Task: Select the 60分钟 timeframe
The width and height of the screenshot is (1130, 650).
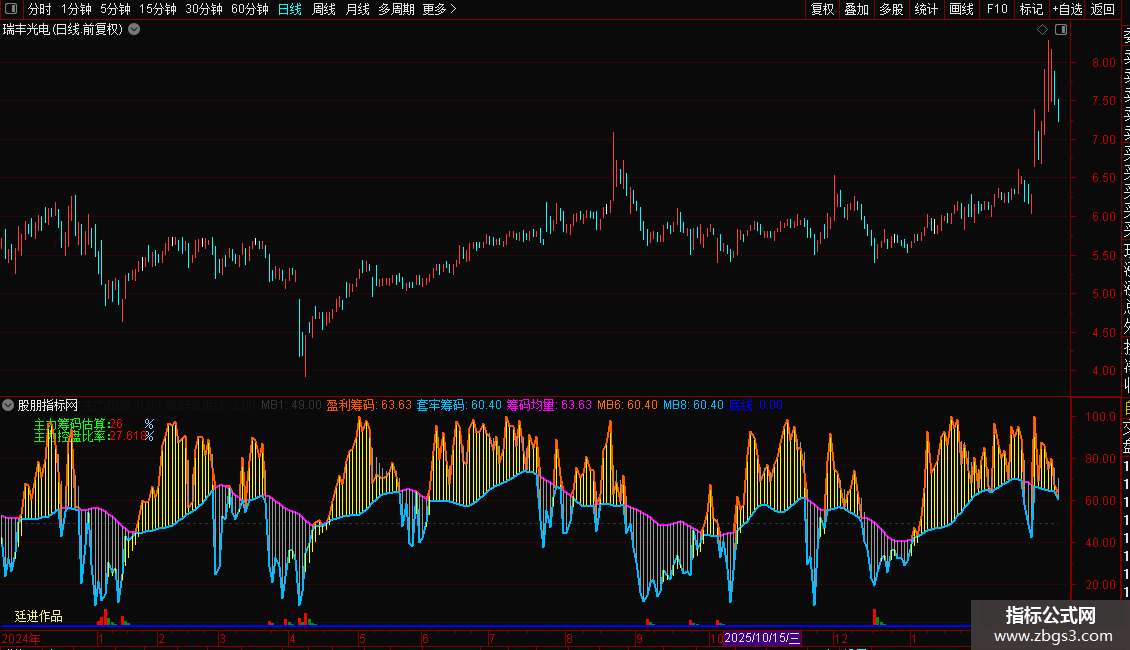Action: tap(250, 9)
